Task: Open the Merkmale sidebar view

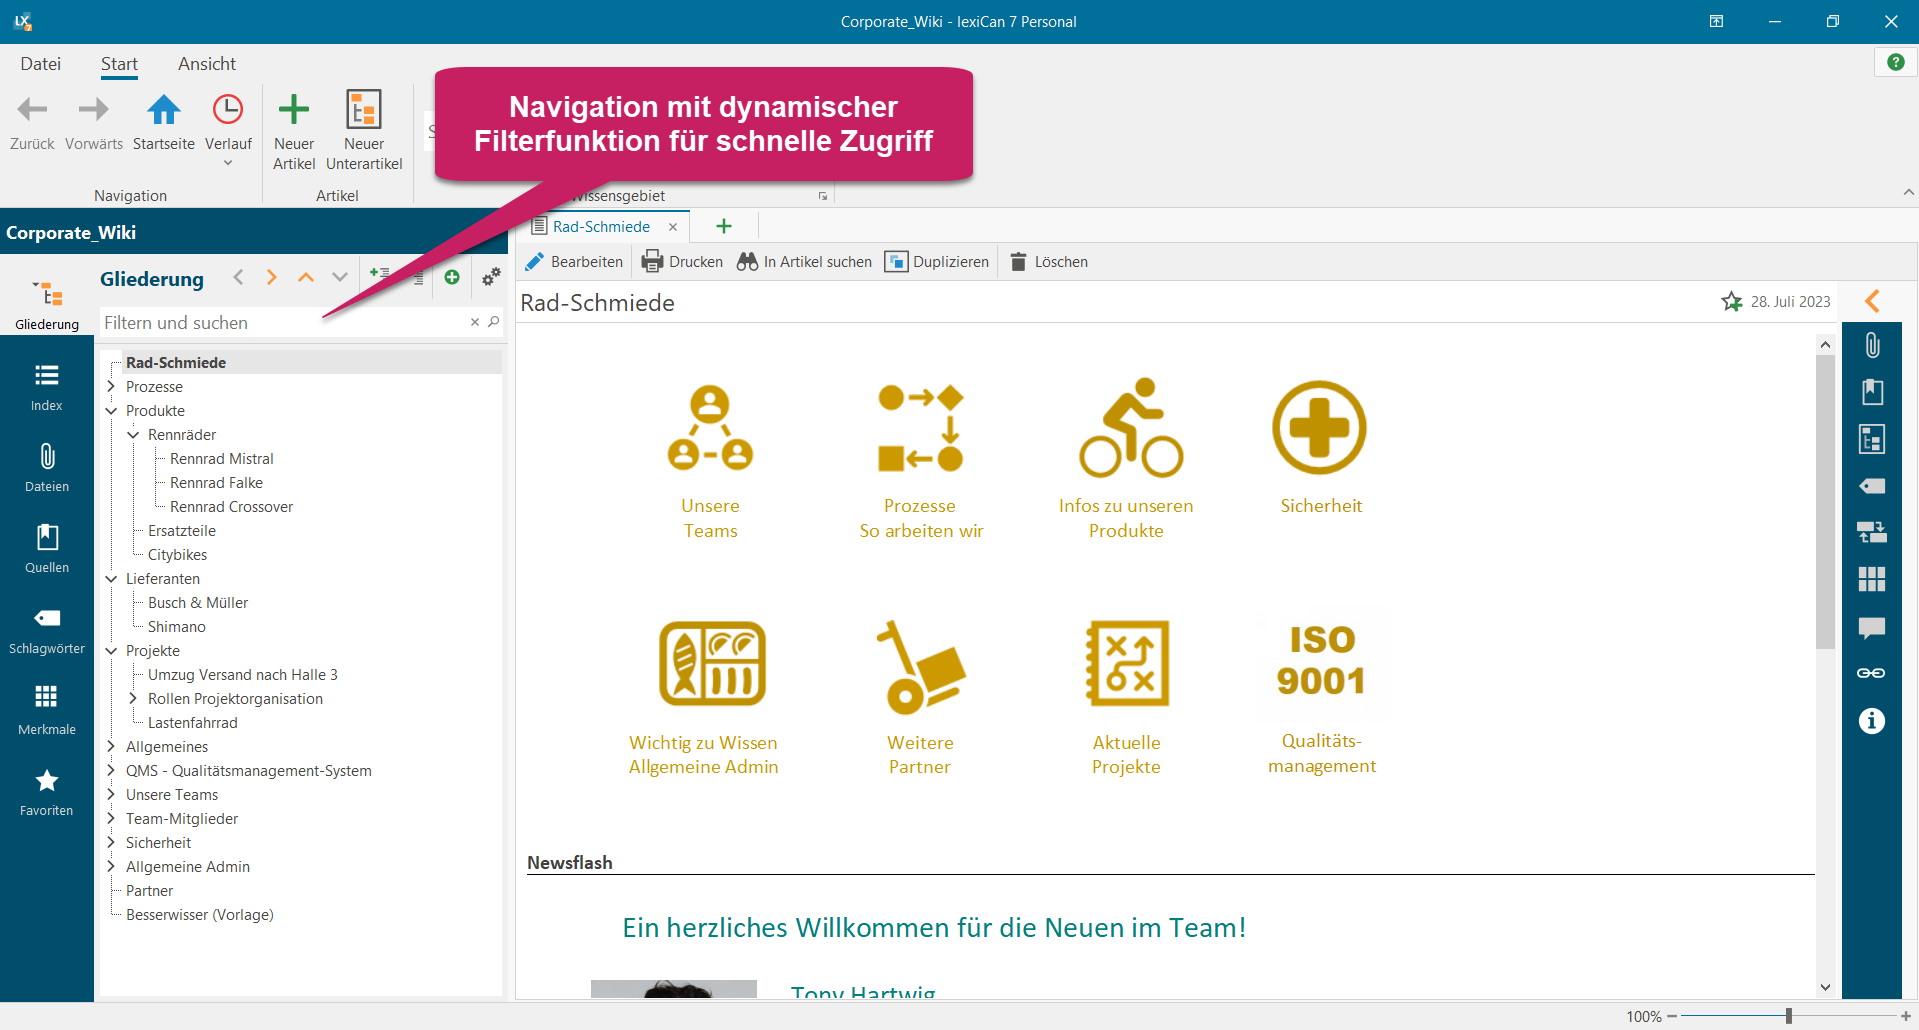Action: pos(47,710)
